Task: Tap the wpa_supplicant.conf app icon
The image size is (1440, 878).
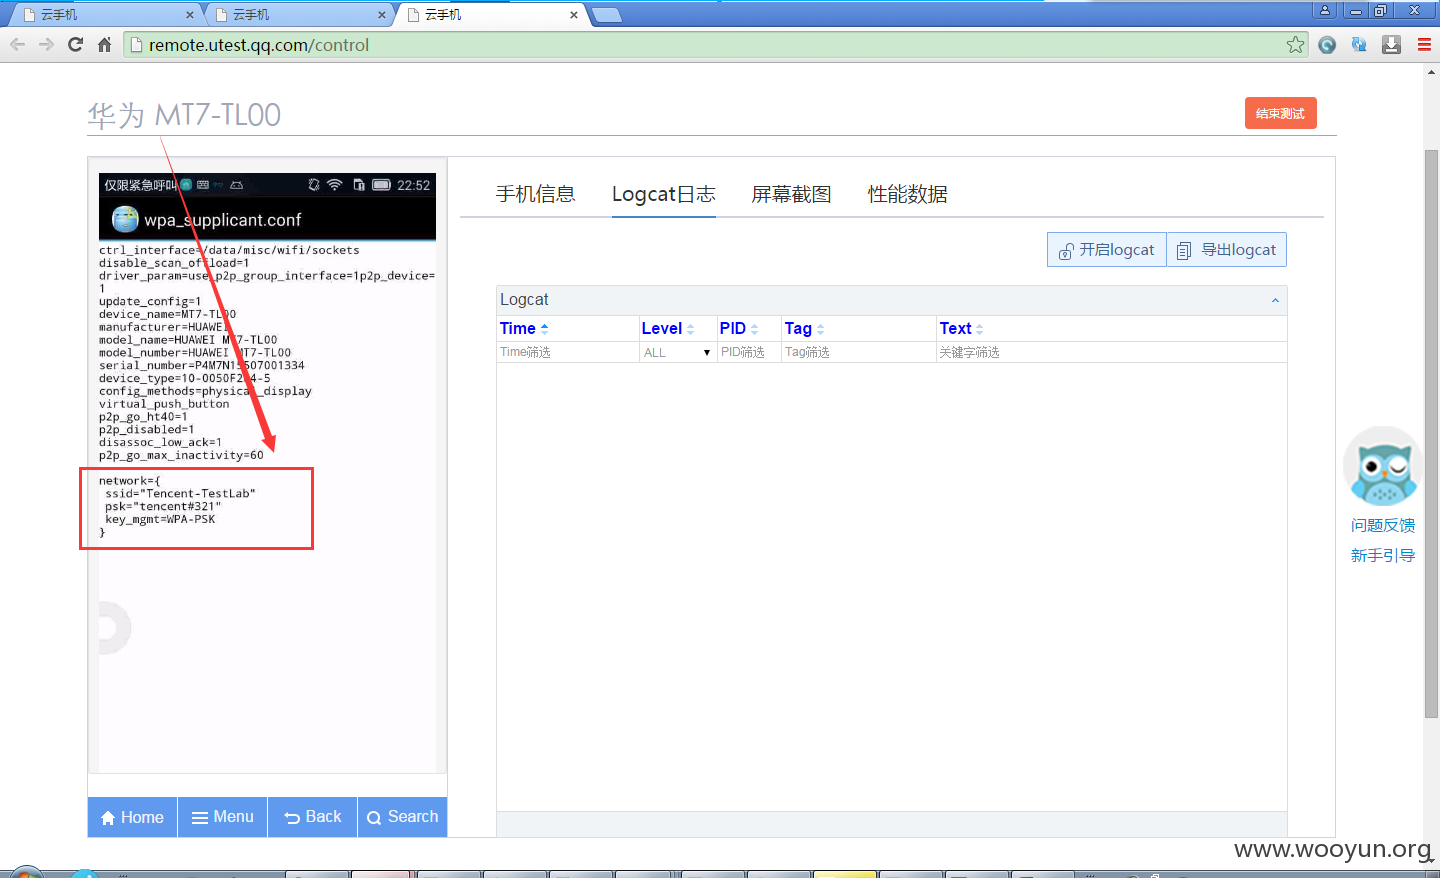Action: tap(125, 219)
